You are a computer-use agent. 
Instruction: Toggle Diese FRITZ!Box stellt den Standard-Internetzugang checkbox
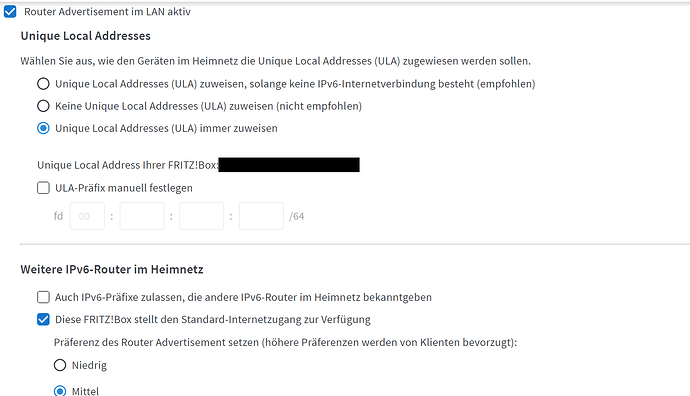pyautogui.click(x=43, y=319)
